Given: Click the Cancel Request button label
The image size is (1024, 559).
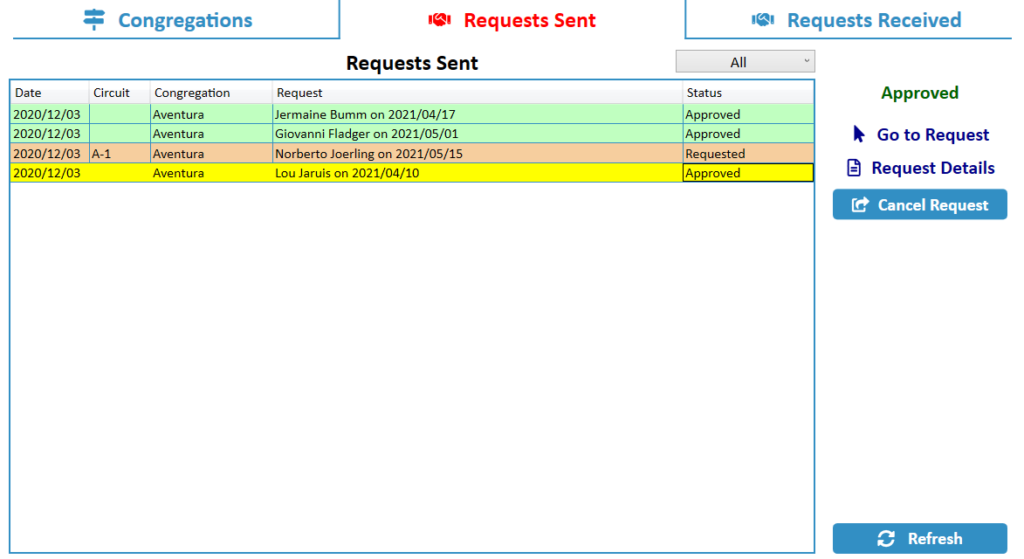Looking at the screenshot, I should point(933,205).
